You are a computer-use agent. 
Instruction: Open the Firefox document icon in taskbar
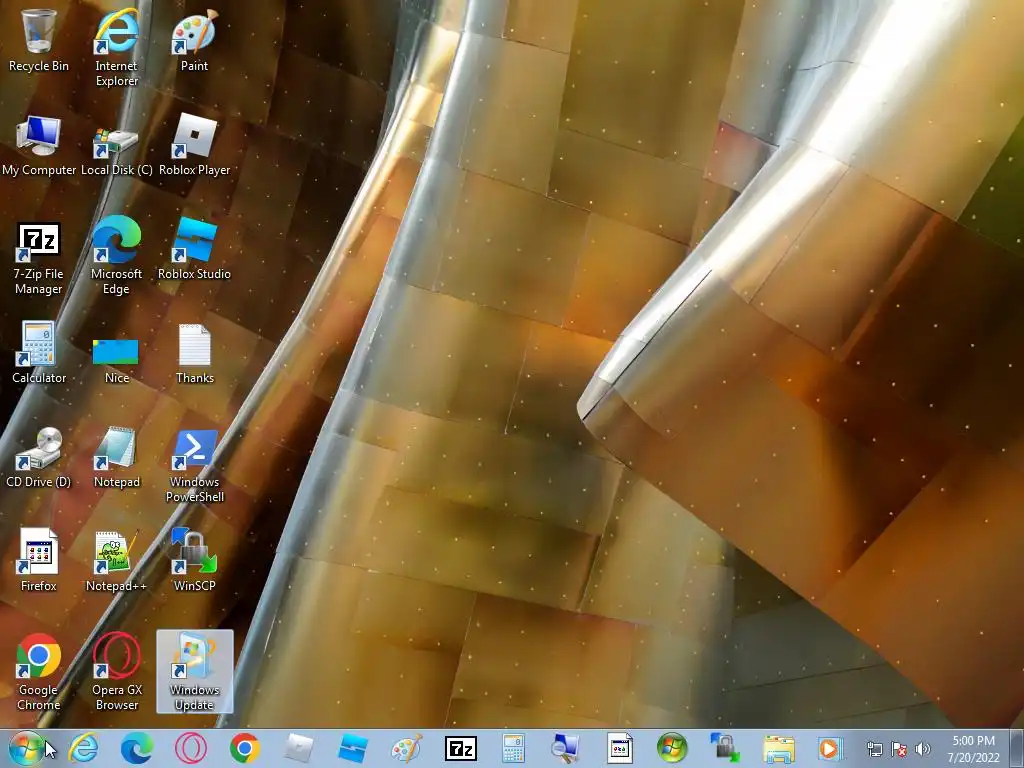tap(619, 748)
